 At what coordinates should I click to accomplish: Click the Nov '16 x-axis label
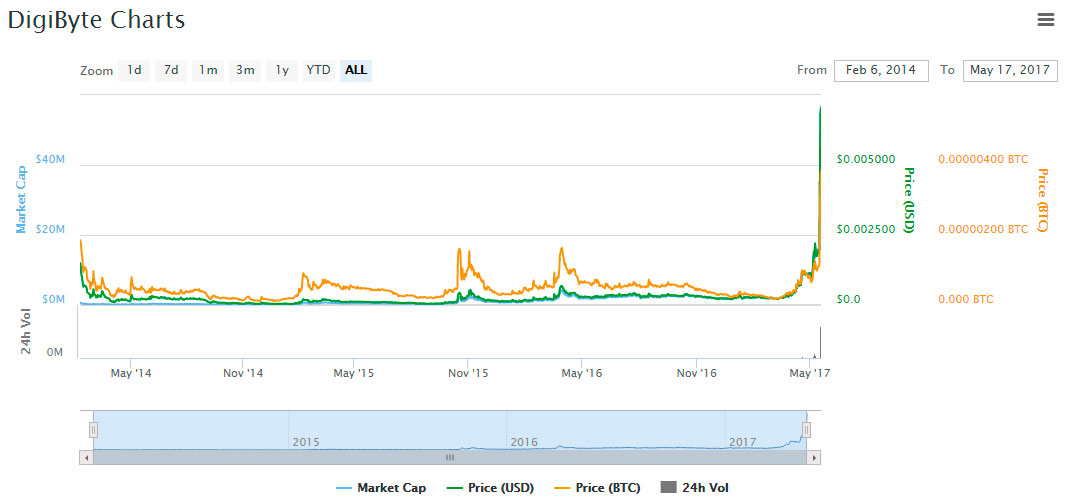(x=697, y=373)
